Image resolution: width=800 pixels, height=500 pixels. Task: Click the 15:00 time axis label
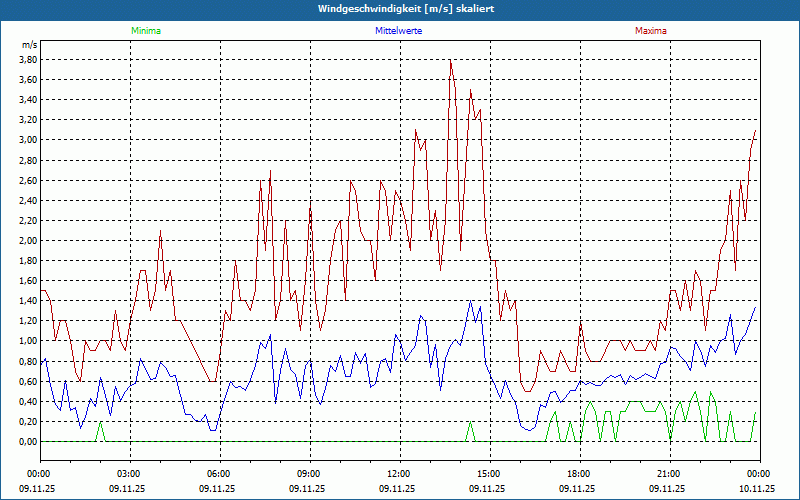488,474
